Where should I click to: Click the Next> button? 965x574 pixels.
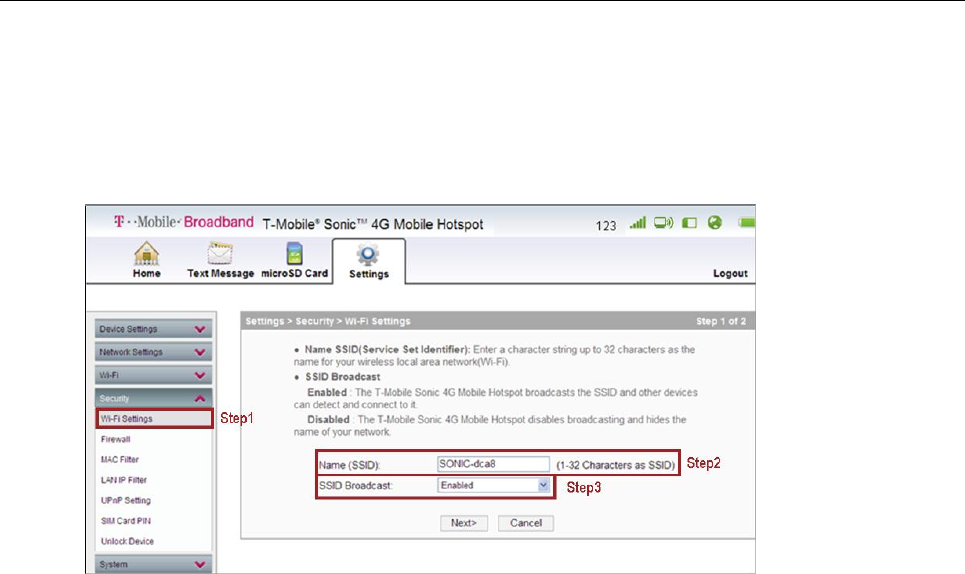coord(464,523)
